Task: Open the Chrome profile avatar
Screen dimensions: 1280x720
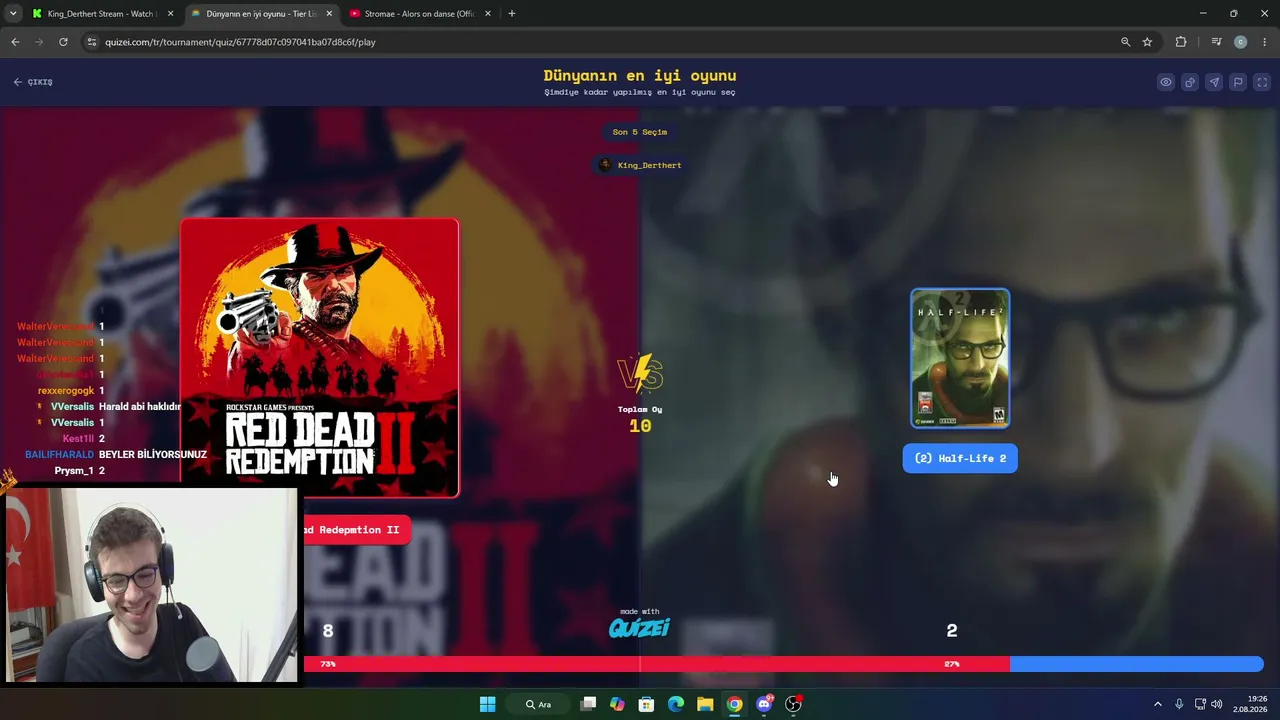Action: click(x=1240, y=42)
